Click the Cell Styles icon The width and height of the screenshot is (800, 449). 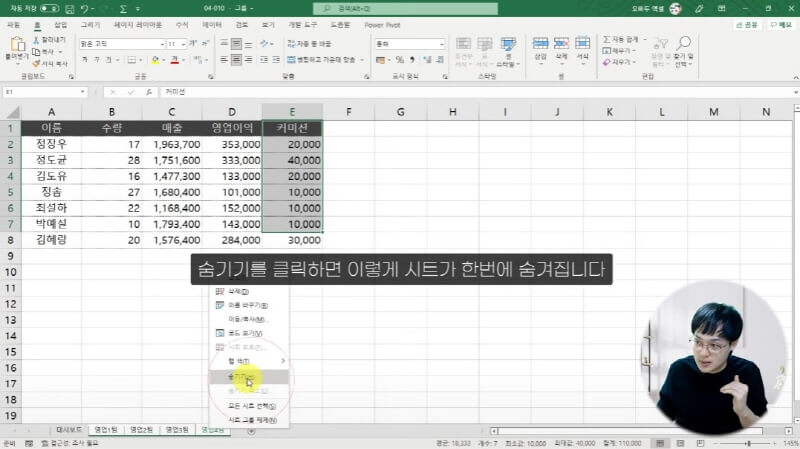508,44
